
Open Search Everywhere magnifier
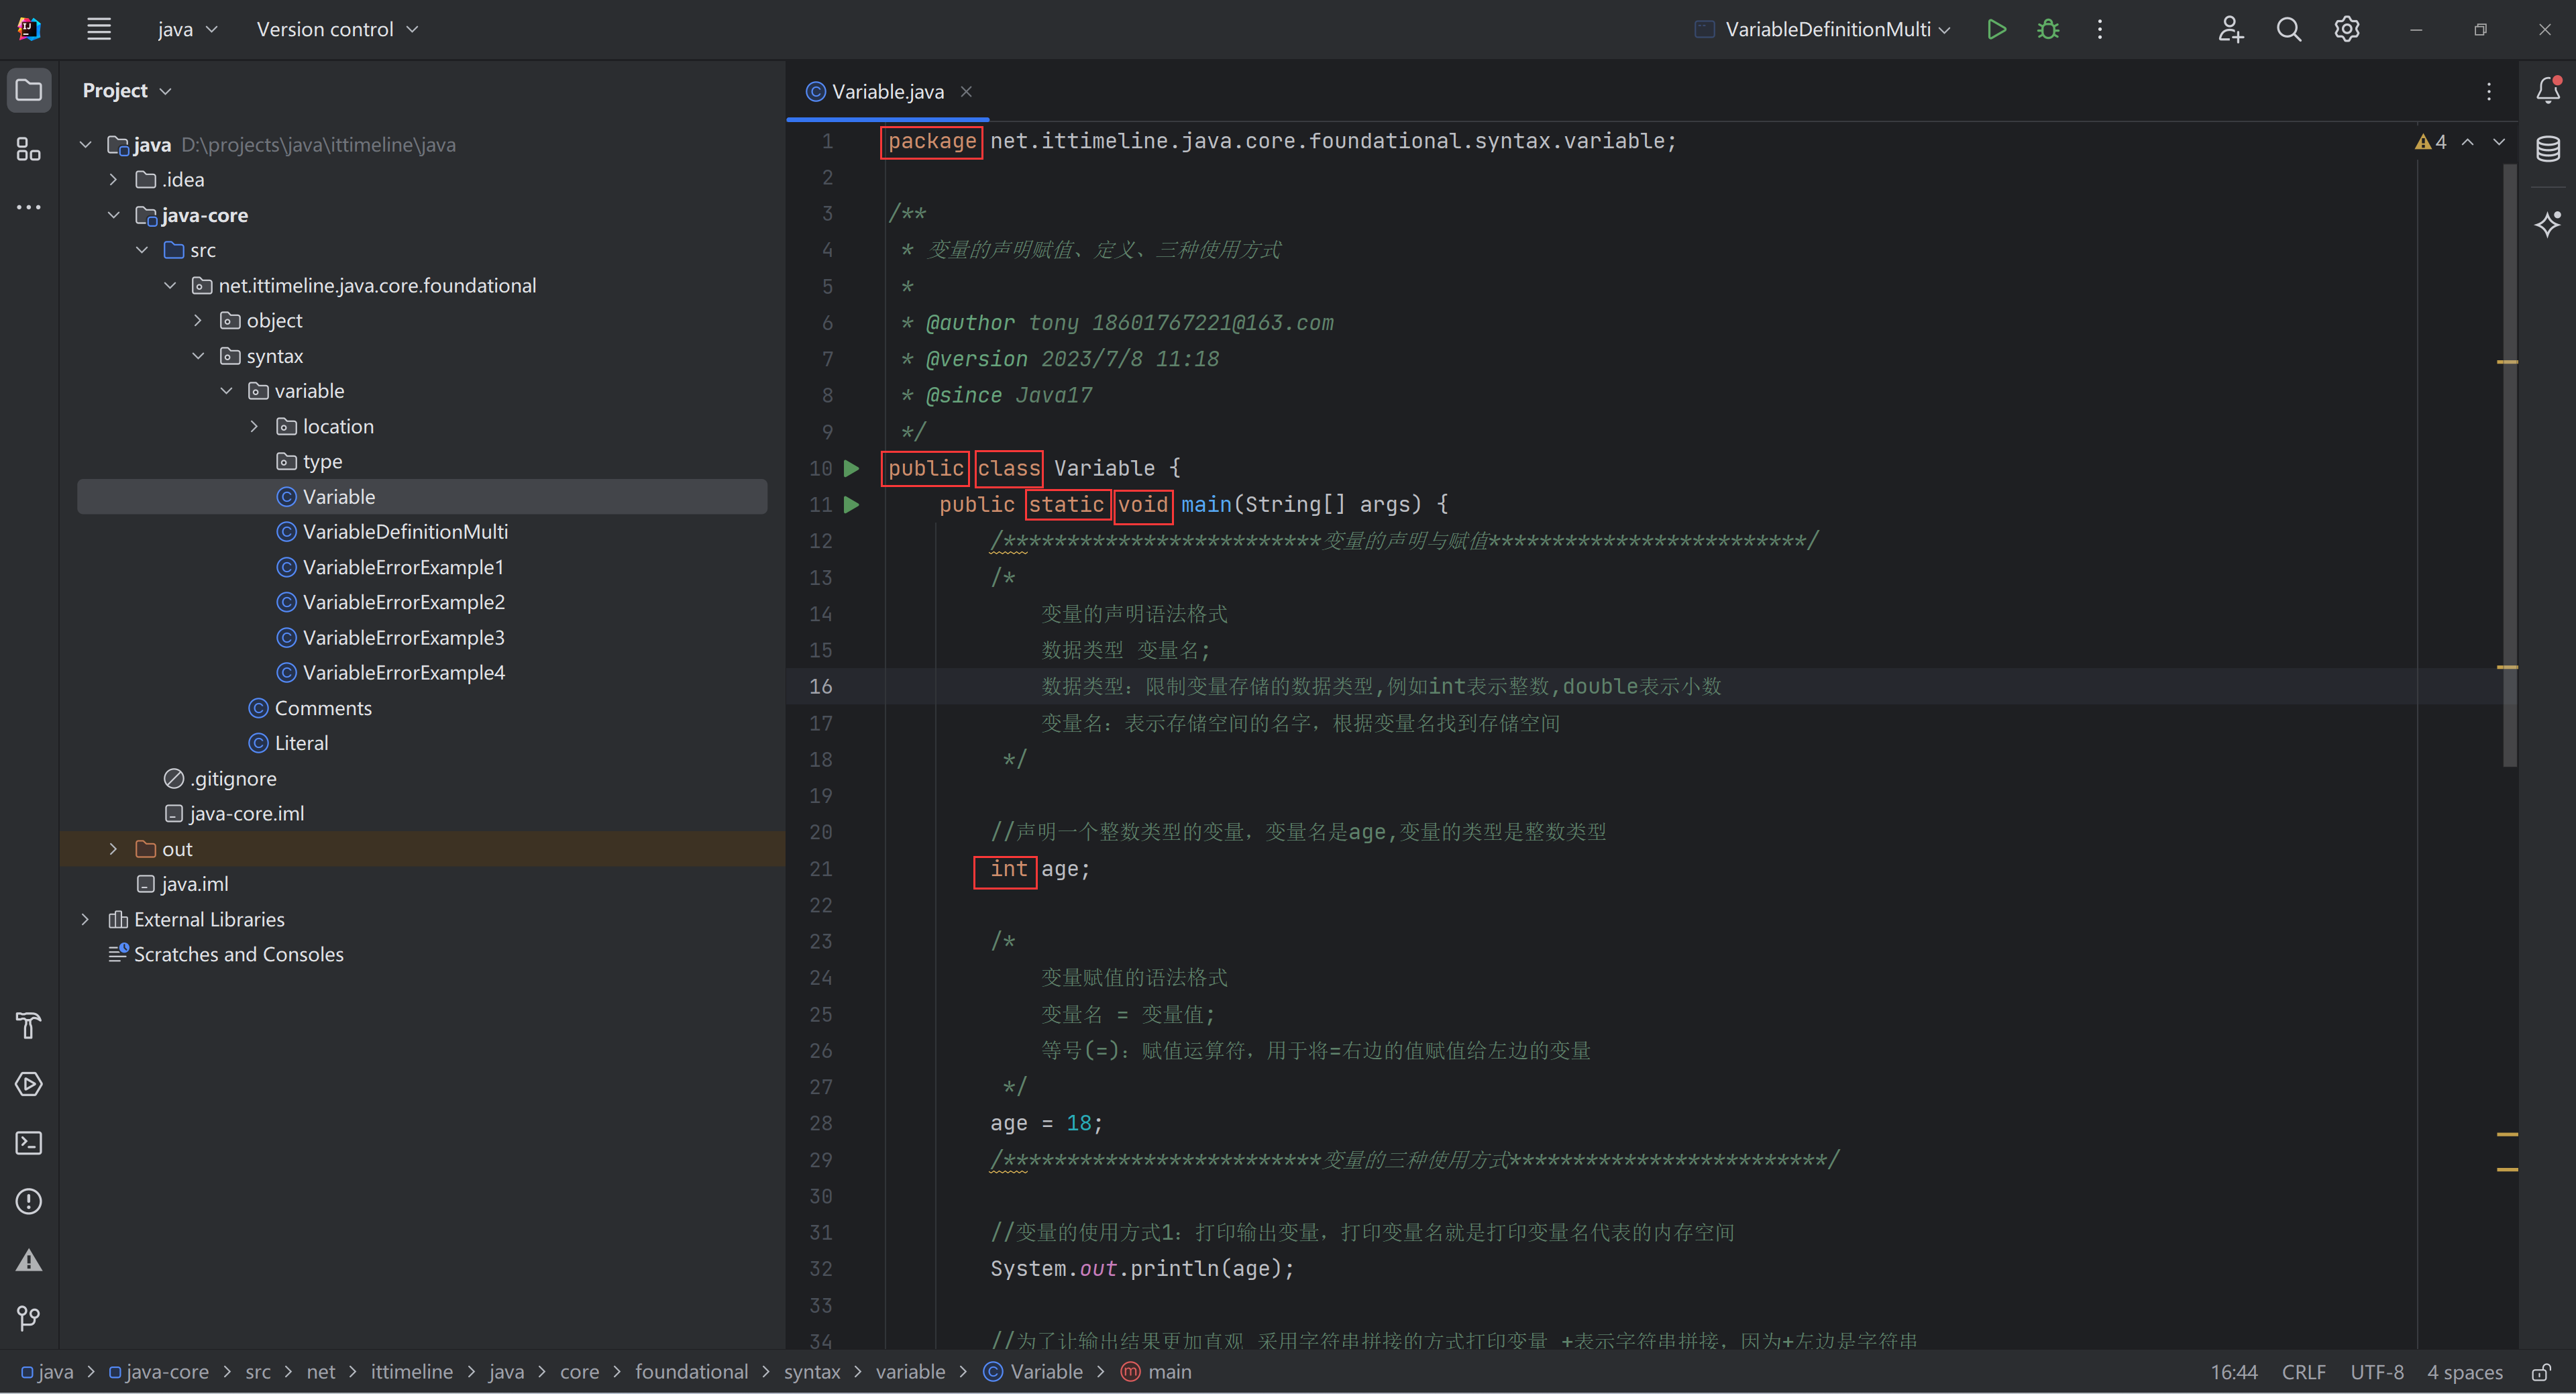pyautogui.click(x=2289, y=29)
